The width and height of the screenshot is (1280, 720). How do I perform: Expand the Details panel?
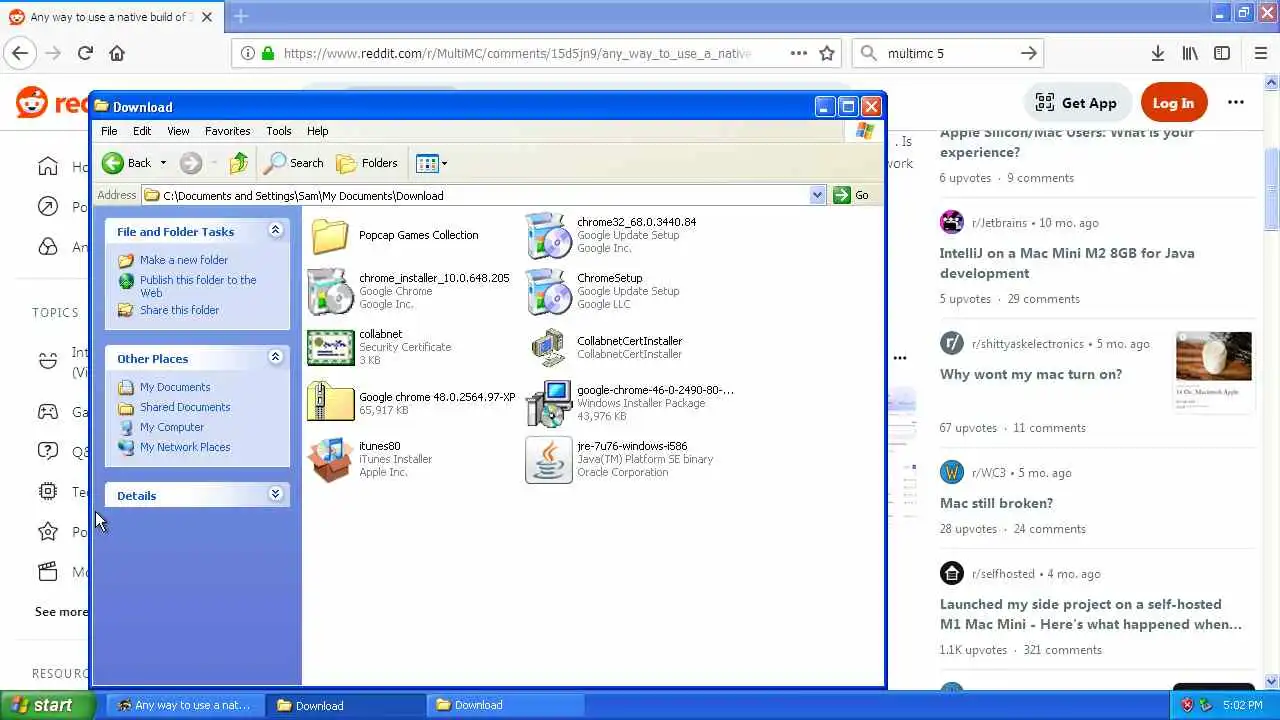coord(275,494)
